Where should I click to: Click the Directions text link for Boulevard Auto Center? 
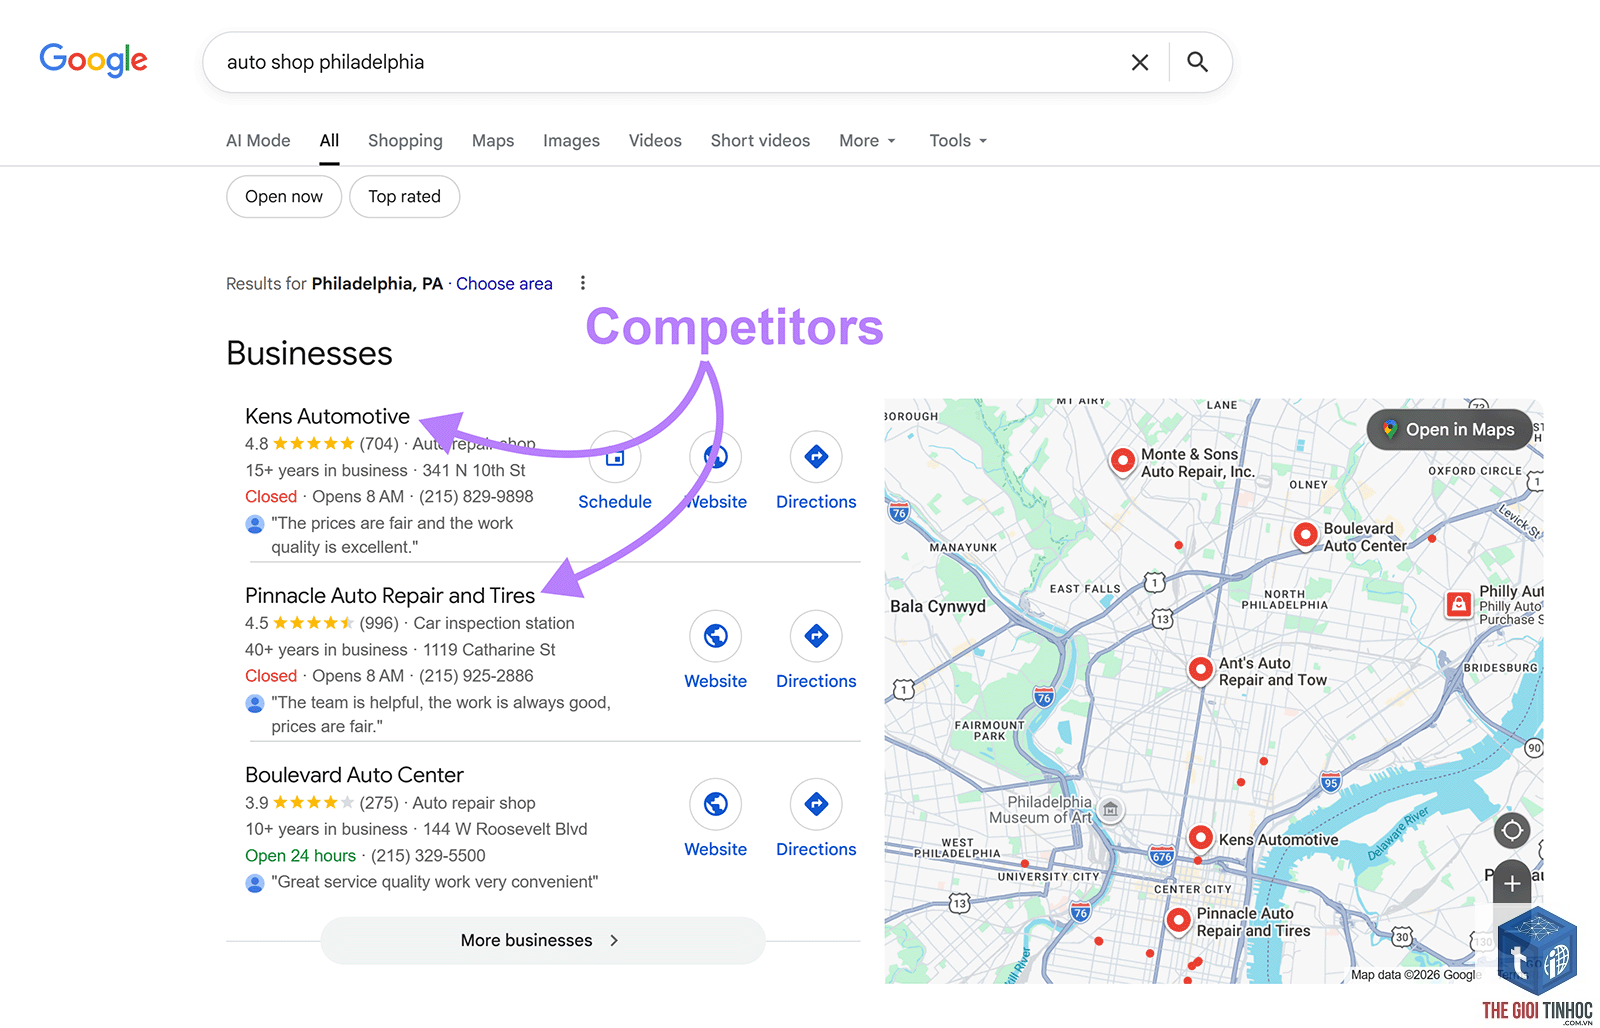coord(816,849)
